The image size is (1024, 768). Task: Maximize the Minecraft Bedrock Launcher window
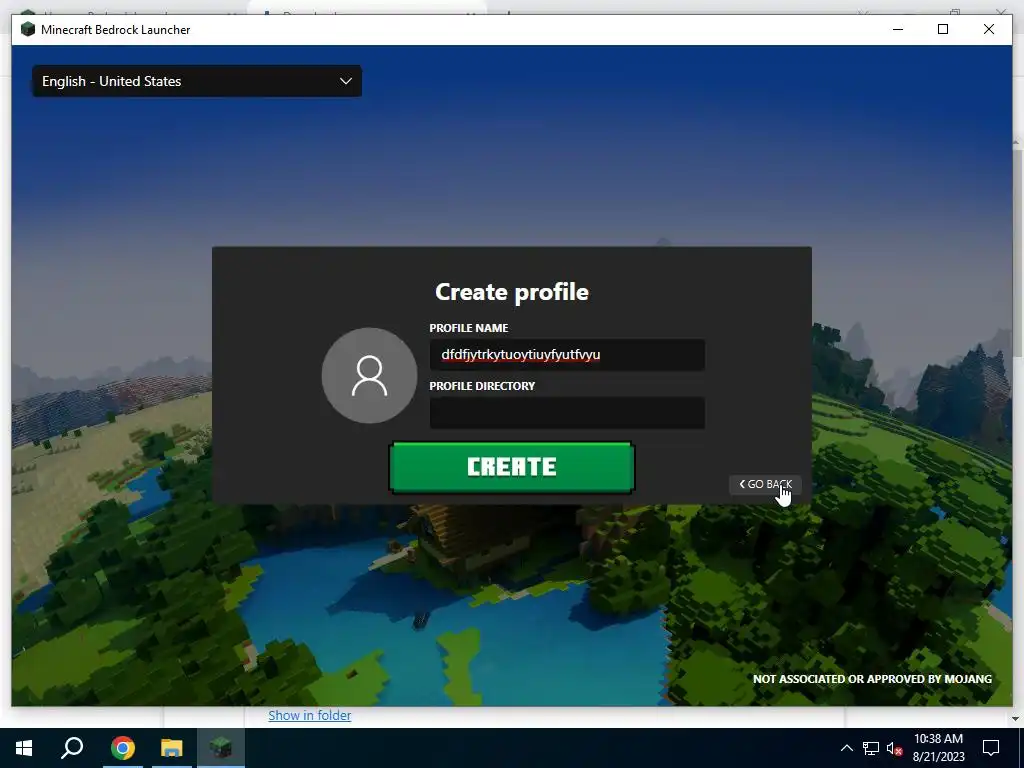[943, 29]
